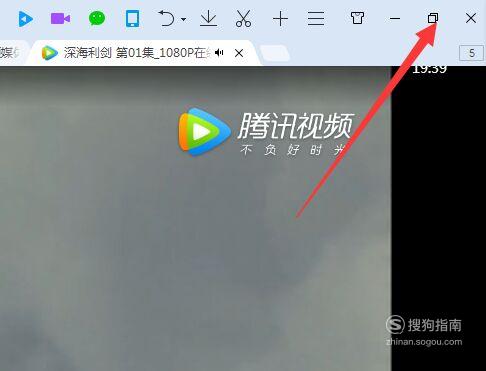Viewport: 486px width, 371px height.
Task: Open the downloads arrow icon
Action: [x=209, y=18]
